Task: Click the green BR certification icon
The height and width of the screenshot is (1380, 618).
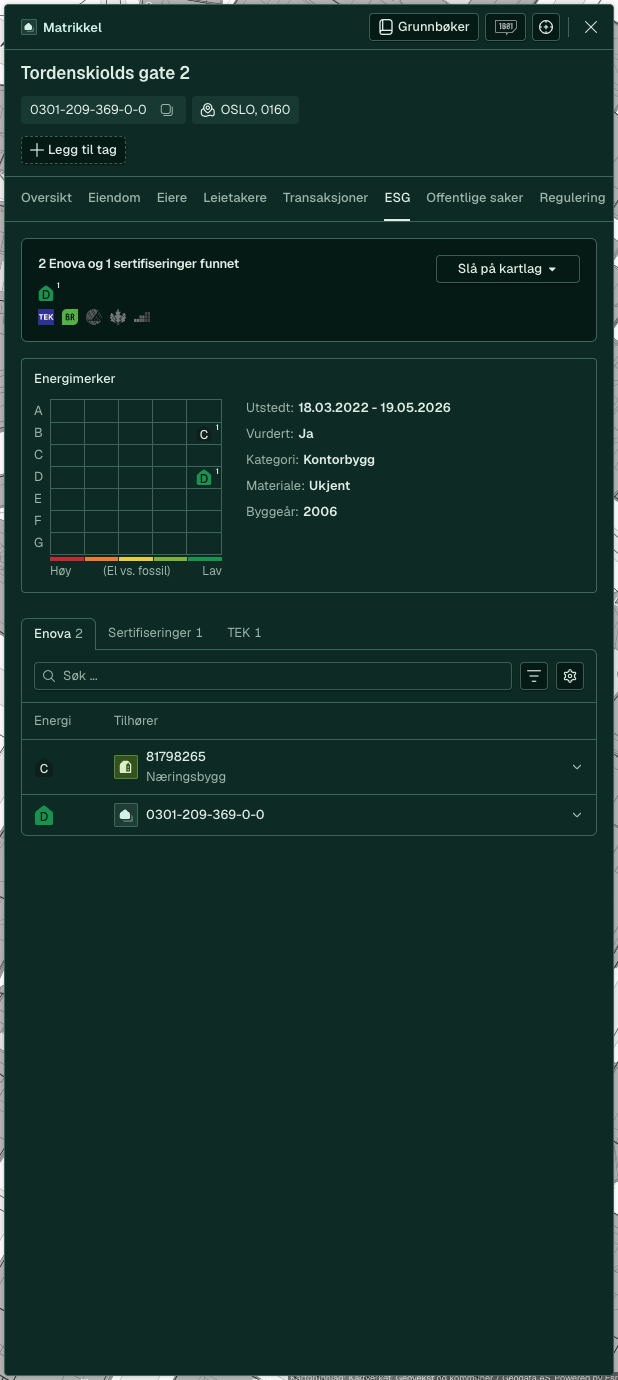Action: pos(70,317)
